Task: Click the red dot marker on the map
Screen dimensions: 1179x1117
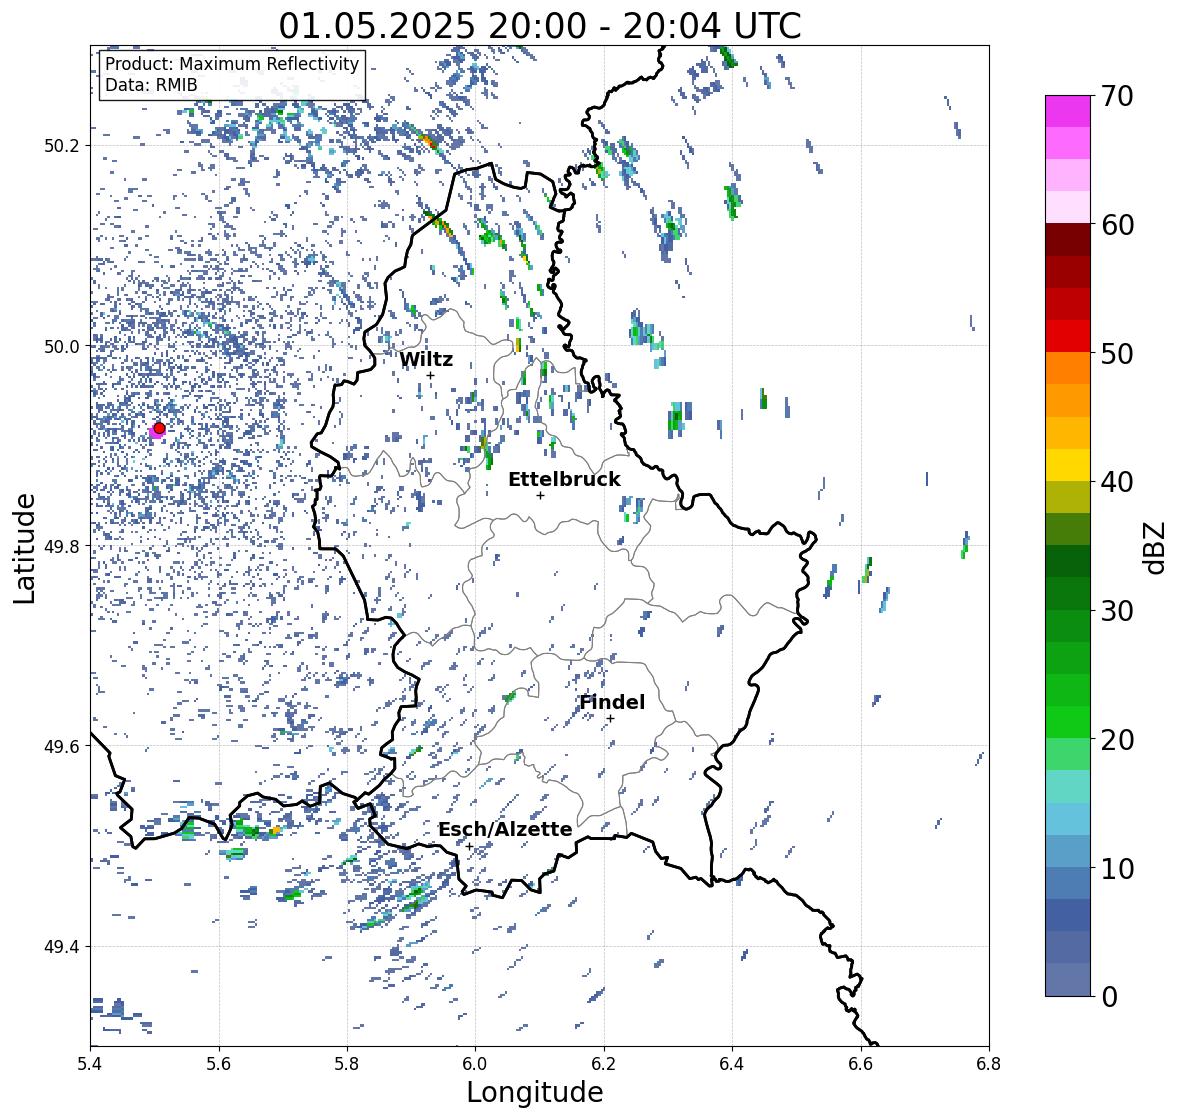Action: click(x=159, y=428)
